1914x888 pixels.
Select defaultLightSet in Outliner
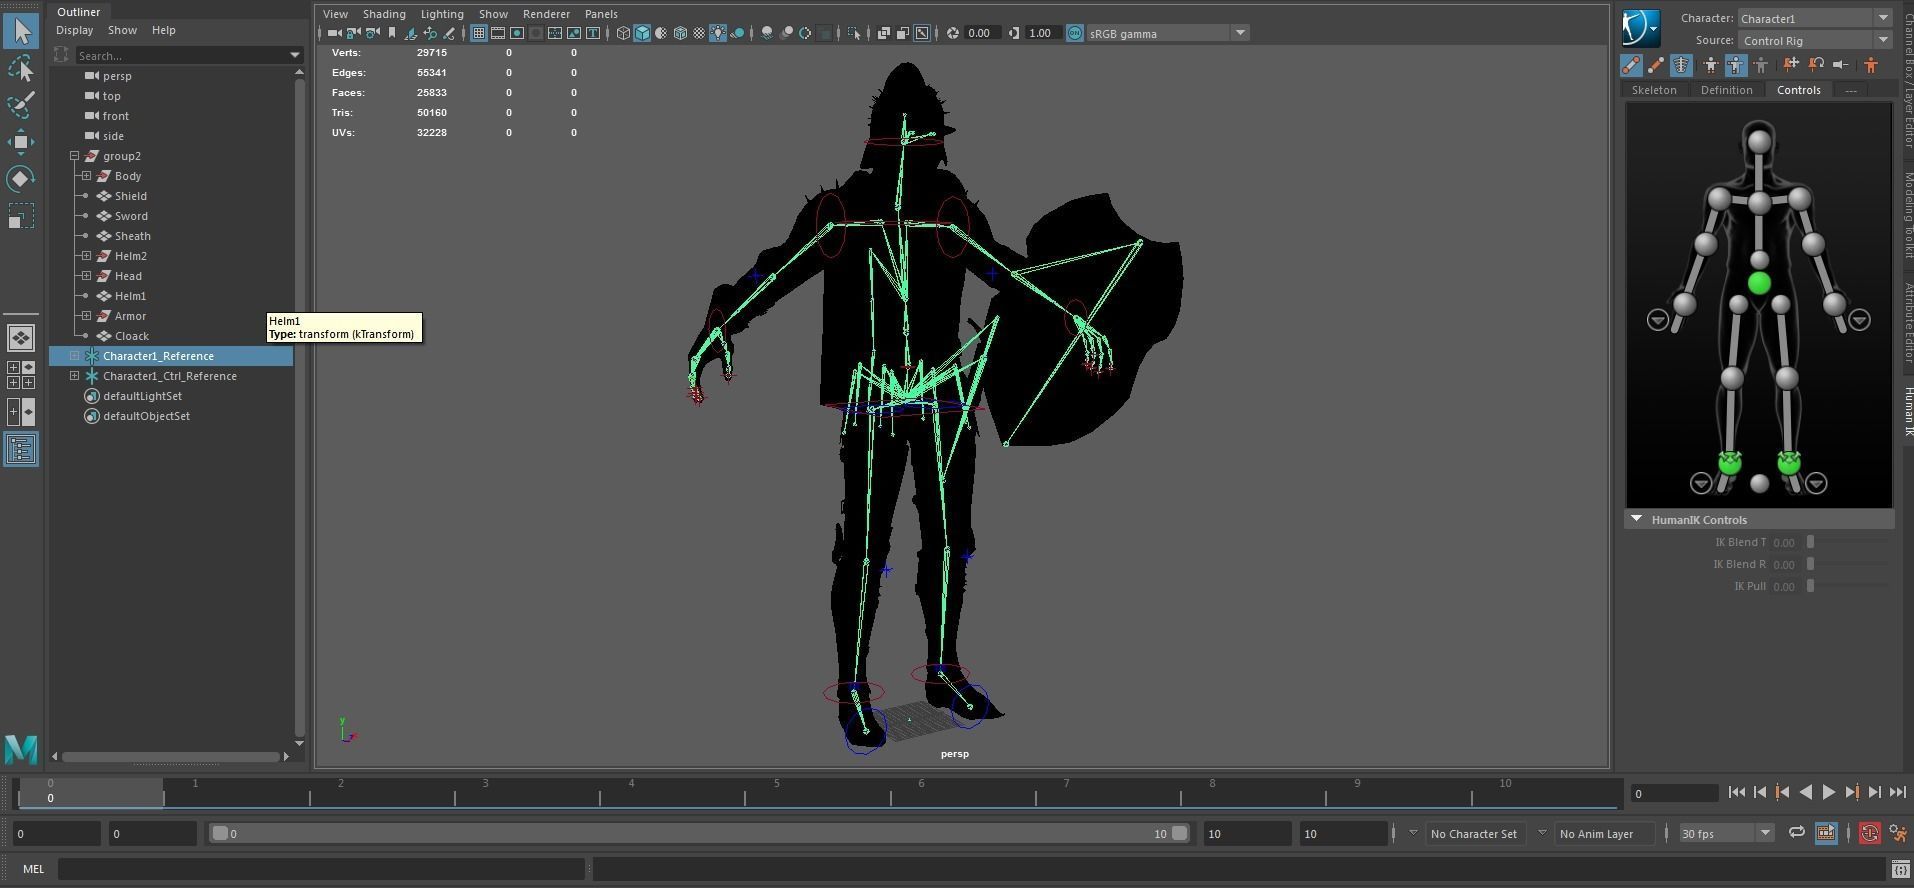point(142,396)
